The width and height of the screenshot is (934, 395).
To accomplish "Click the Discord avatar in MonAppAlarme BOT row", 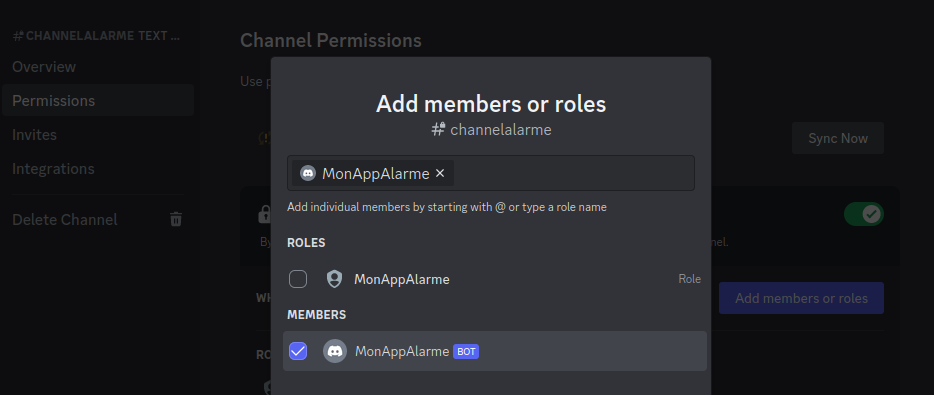I will pyautogui.click(x=335, y=351).
